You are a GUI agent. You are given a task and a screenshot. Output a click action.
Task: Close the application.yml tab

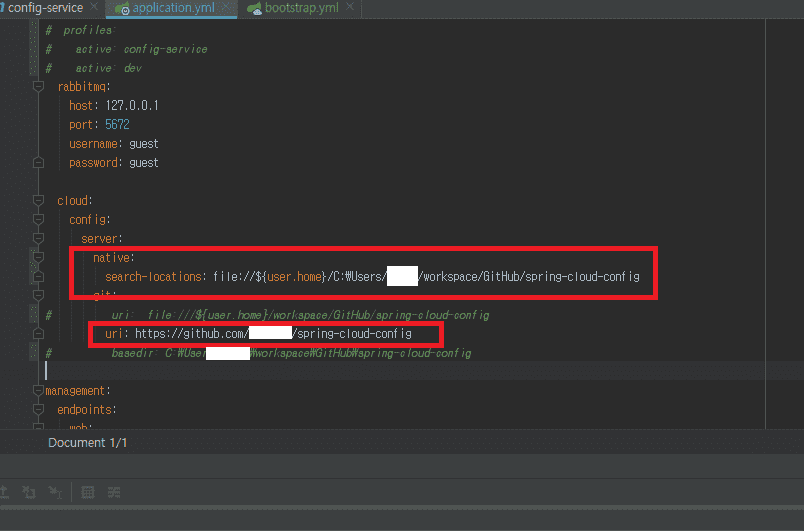point(226,7)
